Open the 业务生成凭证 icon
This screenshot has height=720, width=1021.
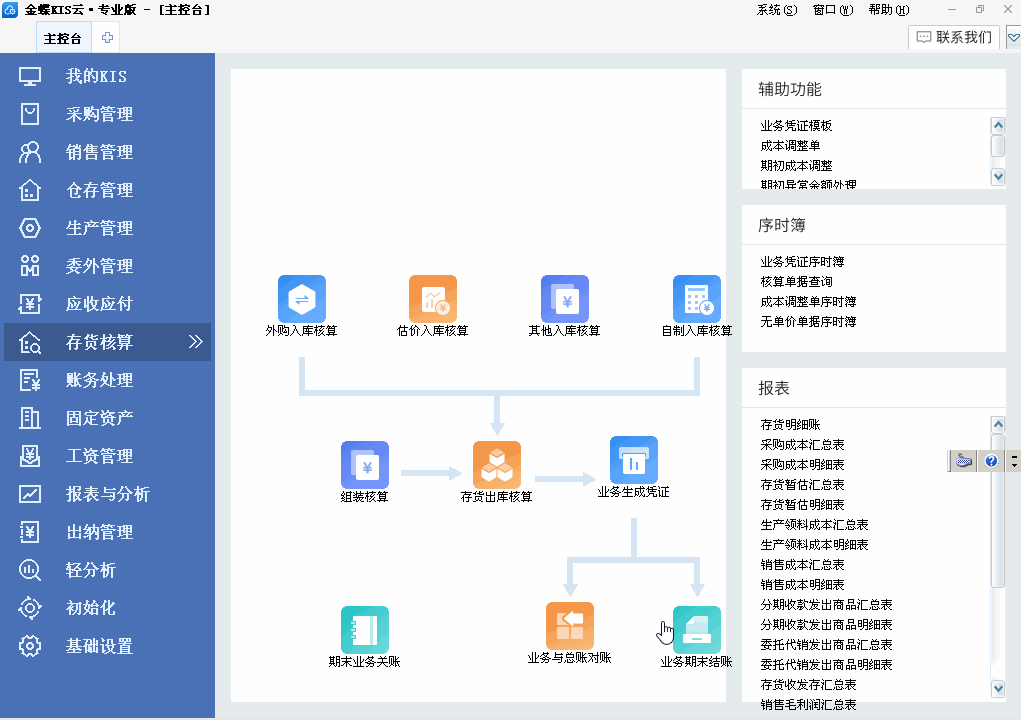coord(634,460)
